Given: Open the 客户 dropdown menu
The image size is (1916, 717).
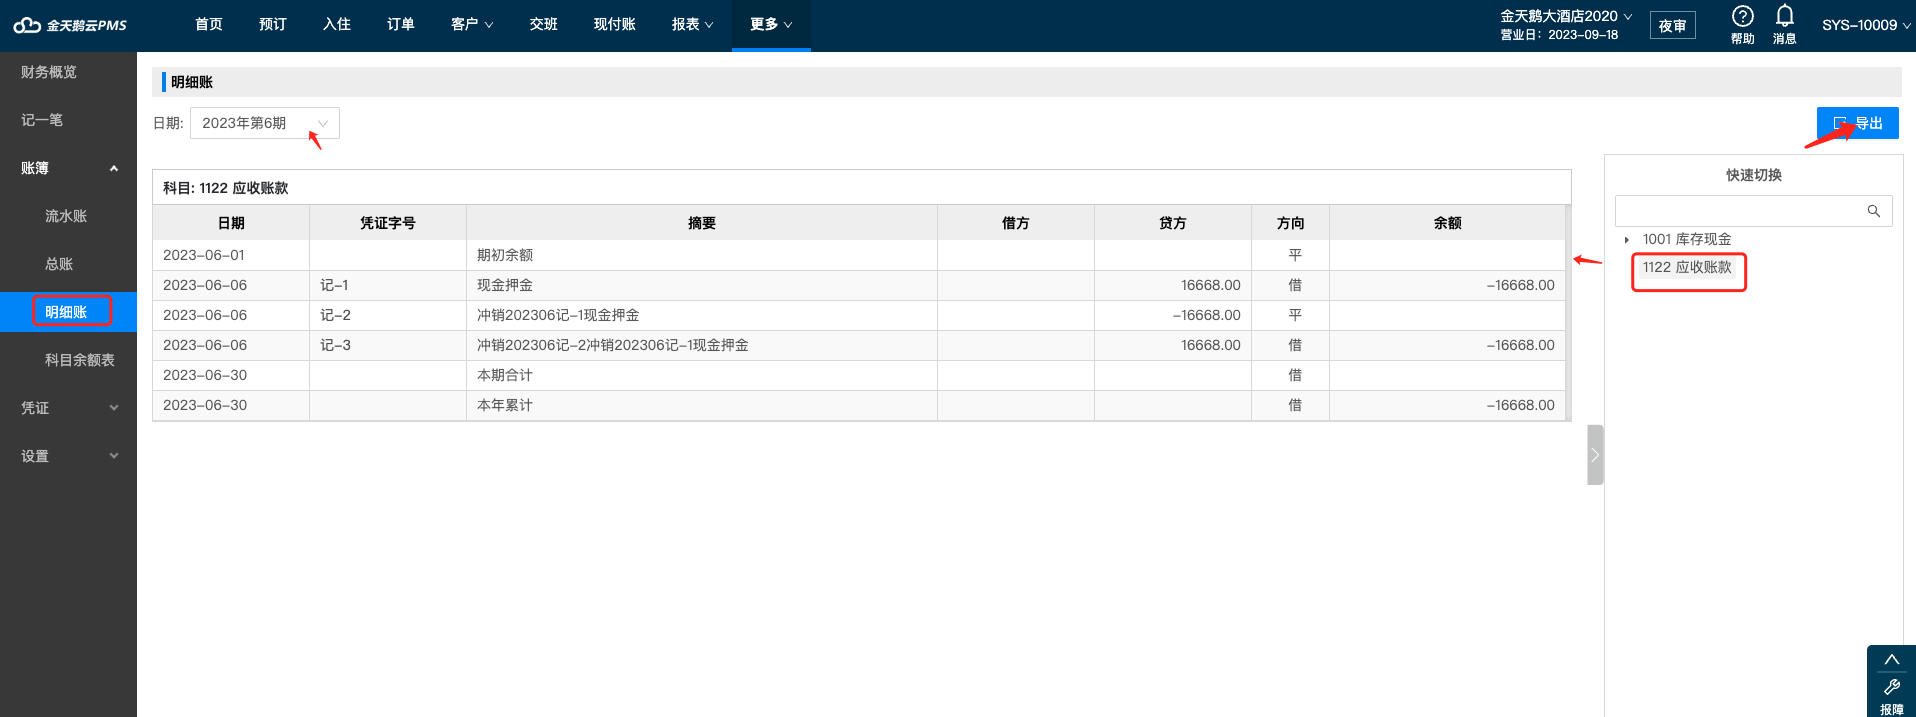Looking at the screenshot, I should point(471,24).
